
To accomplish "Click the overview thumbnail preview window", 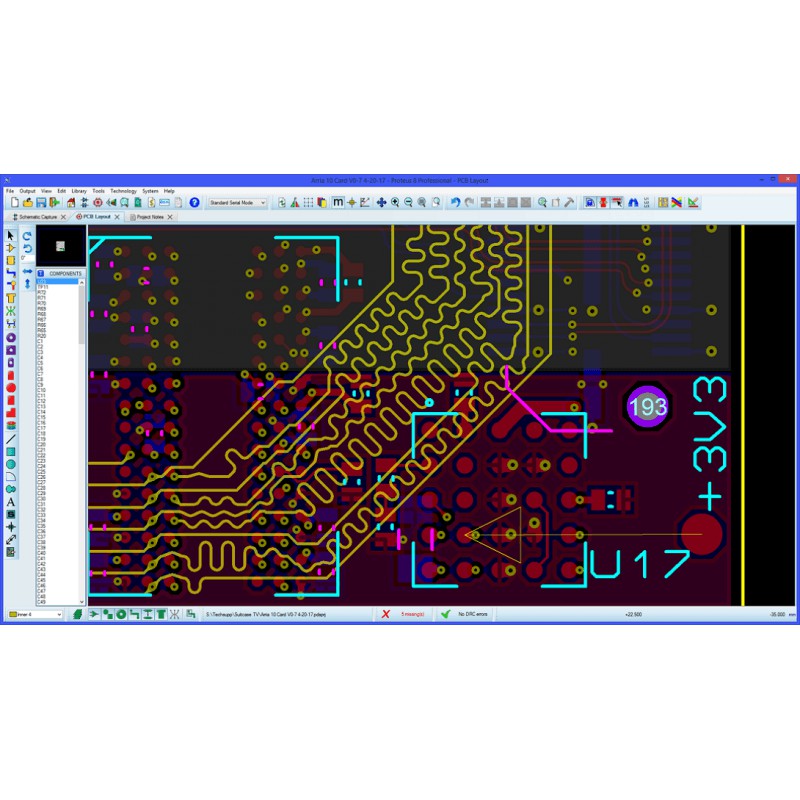I will pyautogui.click(x=61, y=246).
